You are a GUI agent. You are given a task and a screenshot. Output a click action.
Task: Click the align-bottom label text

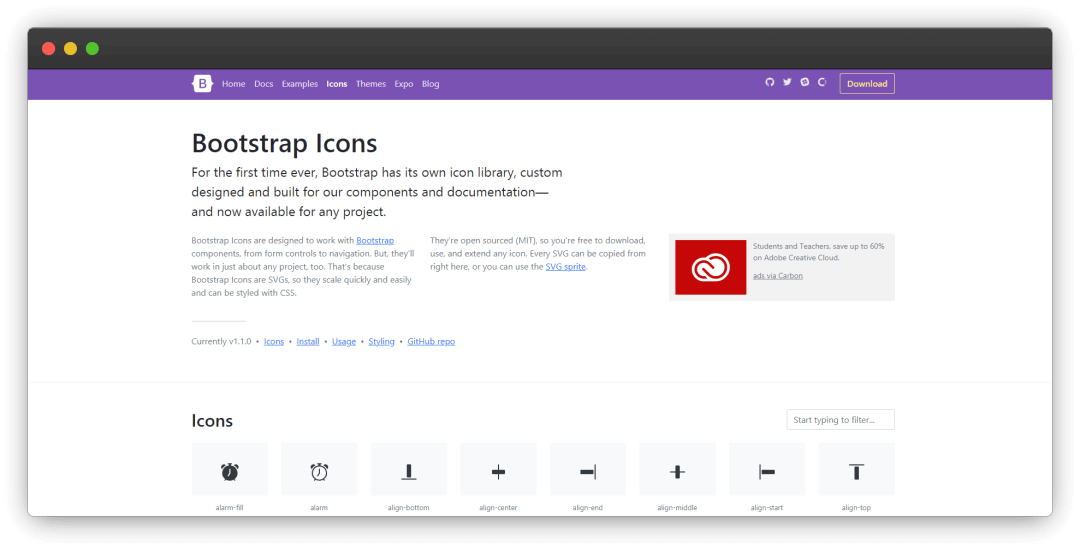coord(408,508)
